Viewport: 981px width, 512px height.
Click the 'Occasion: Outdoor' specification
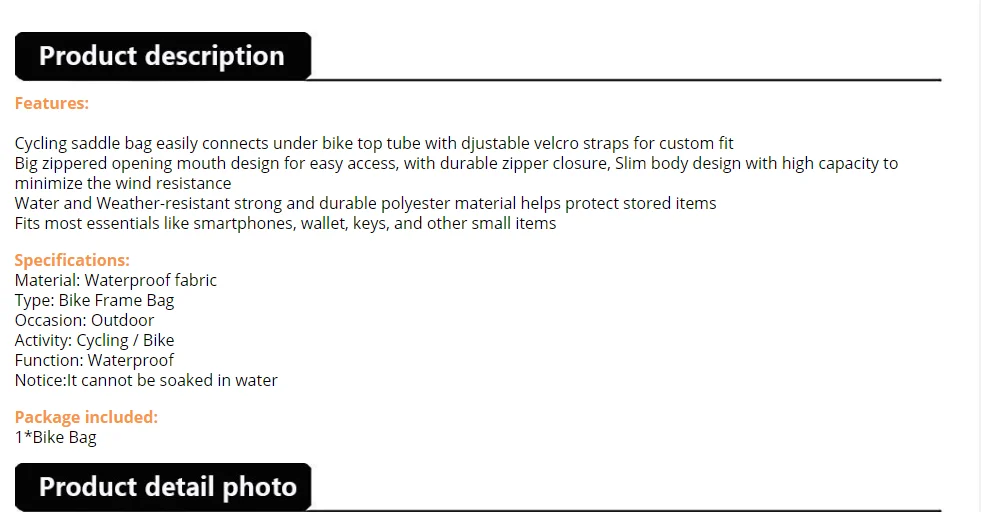(84, 320)
